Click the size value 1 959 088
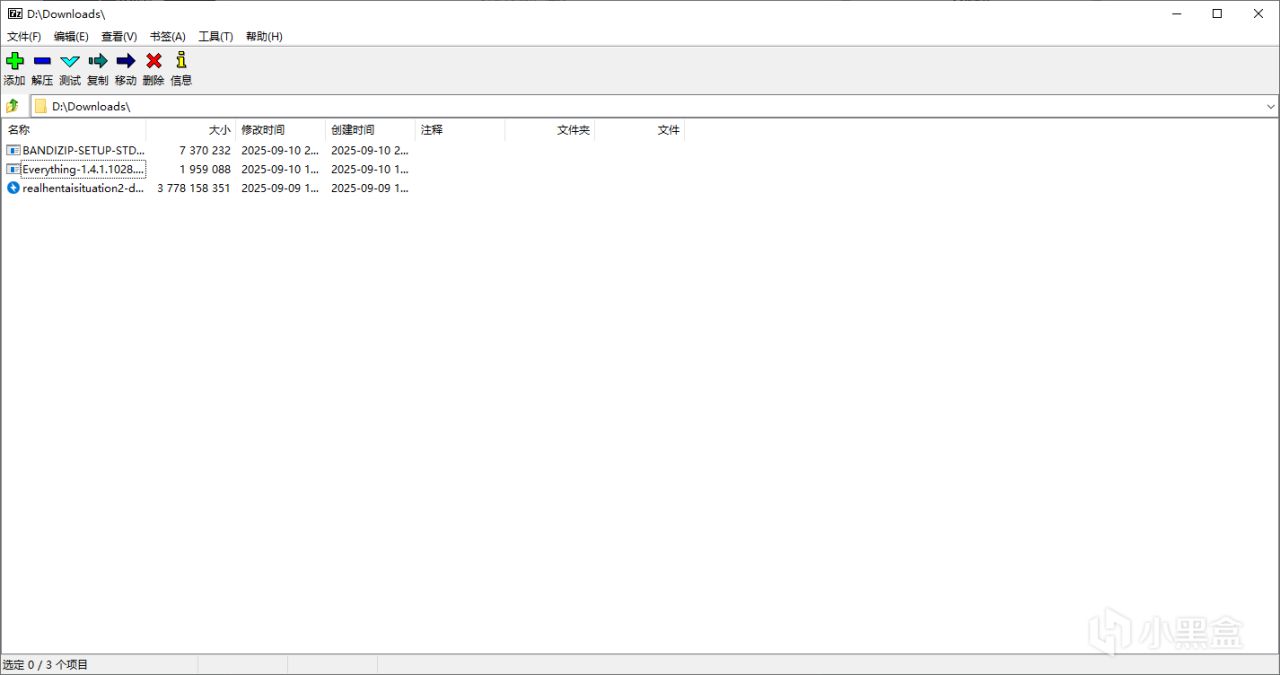Viewport: 1280px width, 675px height. click(205, 169)
